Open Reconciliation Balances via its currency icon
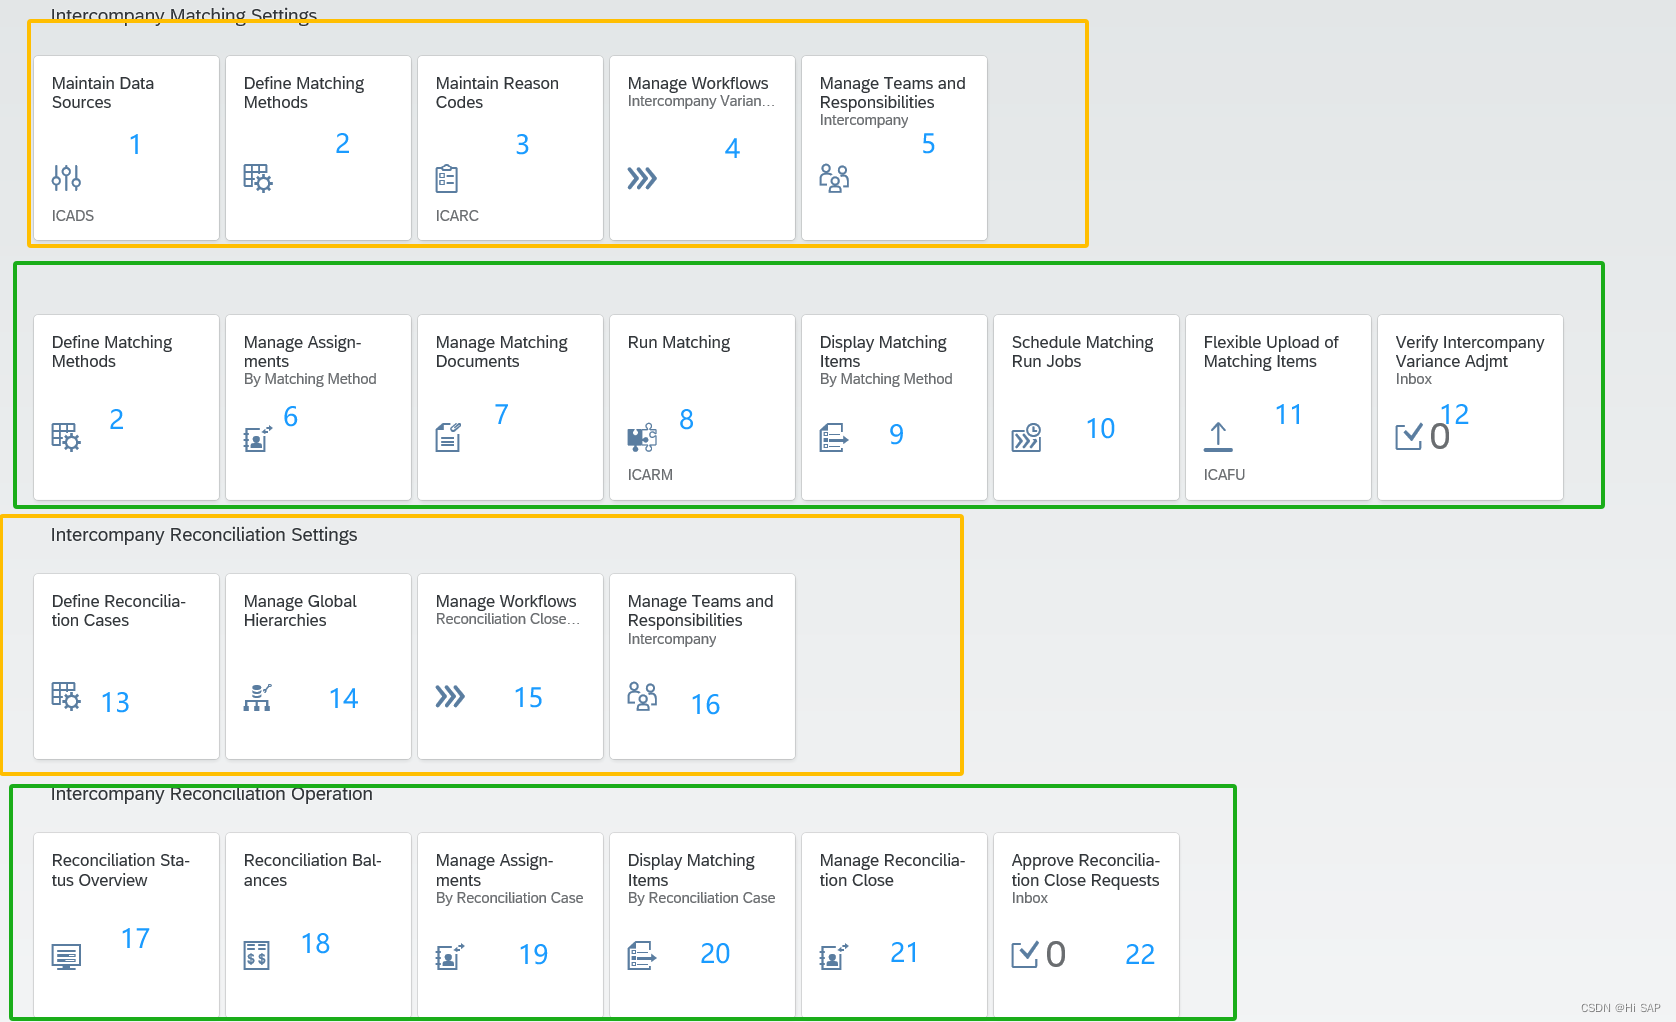 257,956
